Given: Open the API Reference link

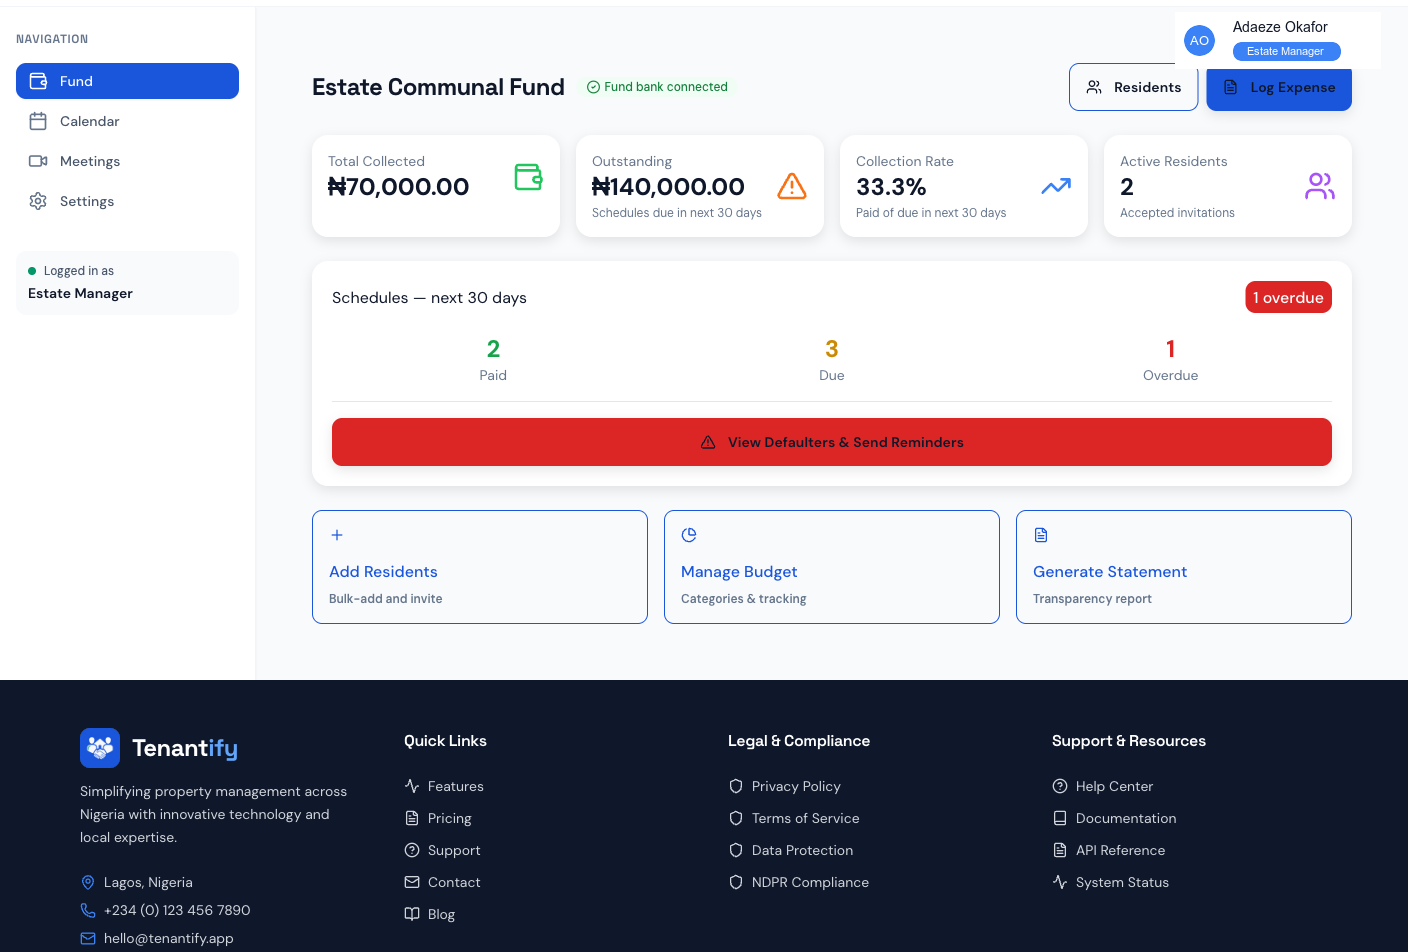Looking at the screenshot, I should tap(1120, 850).
